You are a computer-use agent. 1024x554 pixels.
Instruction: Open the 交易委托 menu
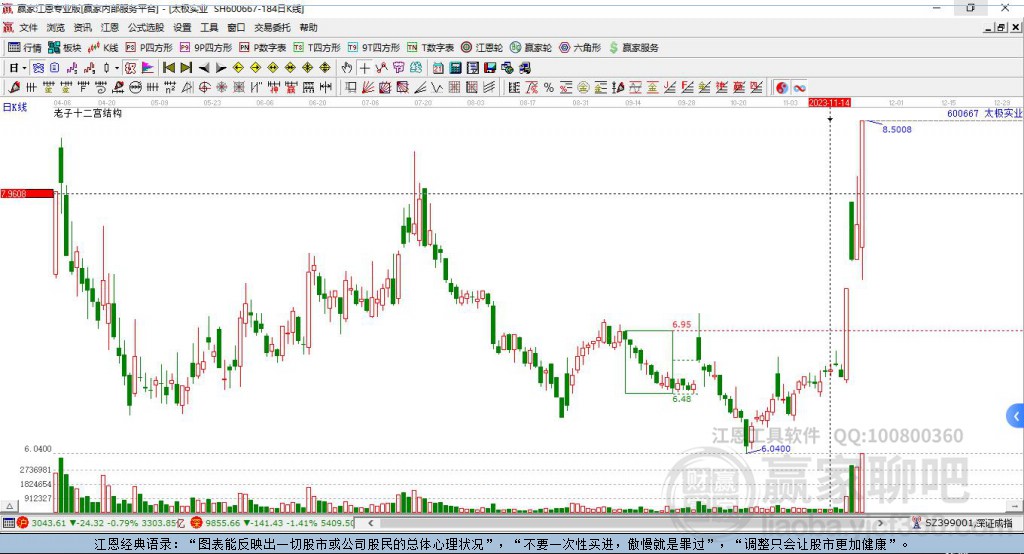pos(272,27)
